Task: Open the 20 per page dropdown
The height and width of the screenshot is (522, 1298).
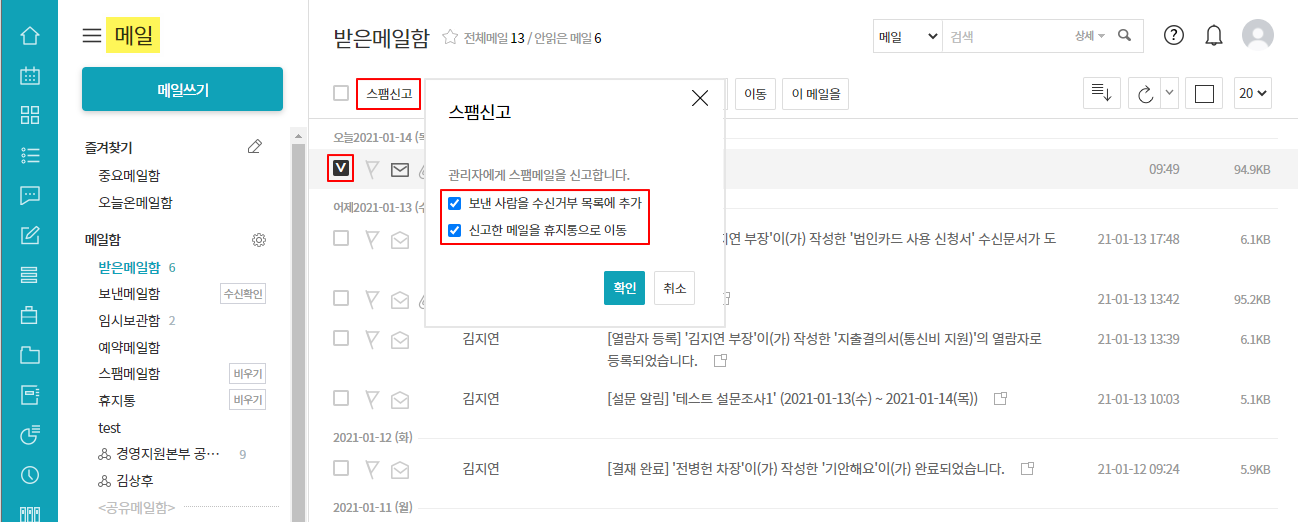Action: pyautogui.click(x=1253, y=93)
